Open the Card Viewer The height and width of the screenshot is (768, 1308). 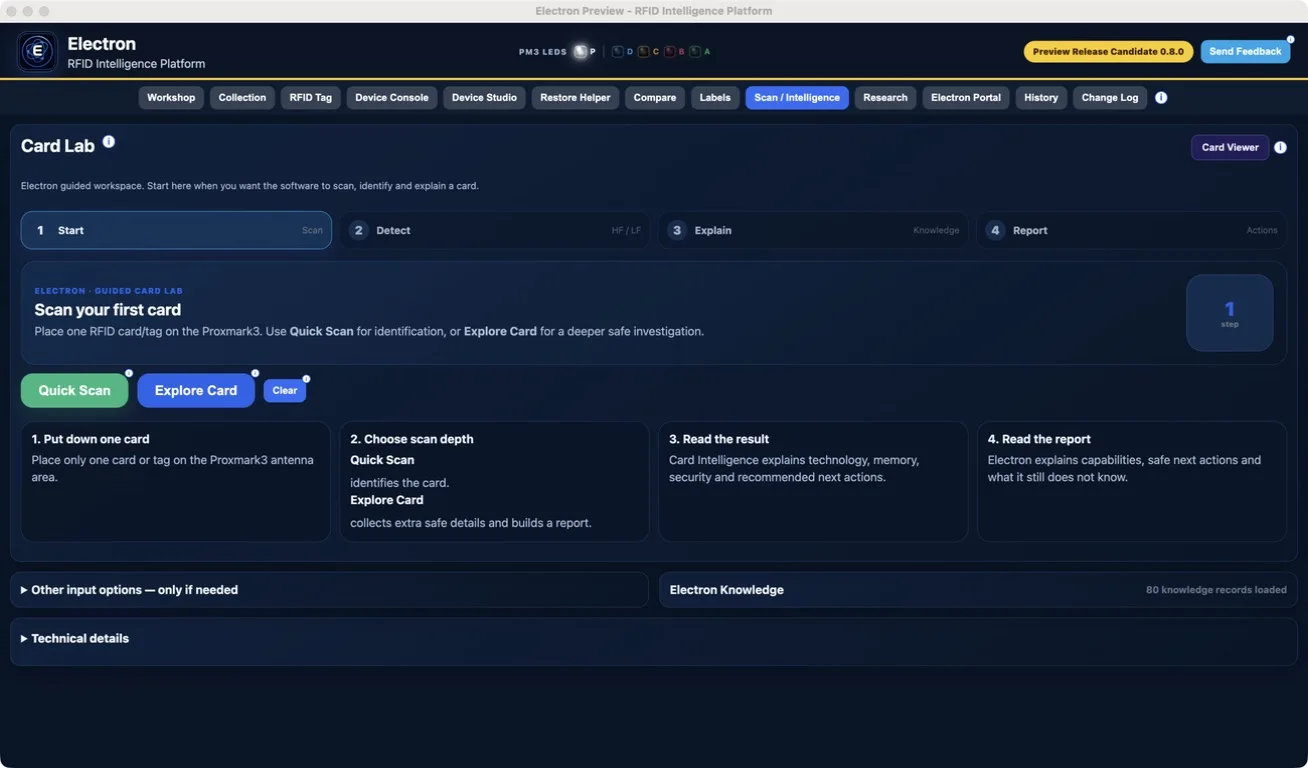[1230, 148]
